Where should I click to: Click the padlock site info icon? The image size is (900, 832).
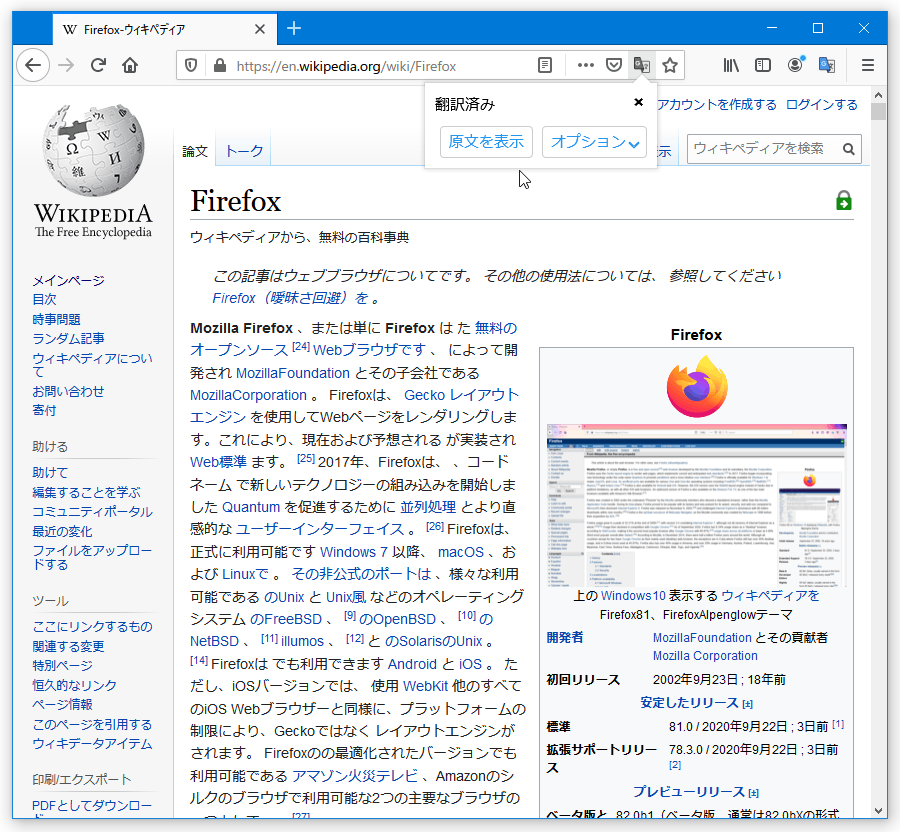click(x=220, y=66)
